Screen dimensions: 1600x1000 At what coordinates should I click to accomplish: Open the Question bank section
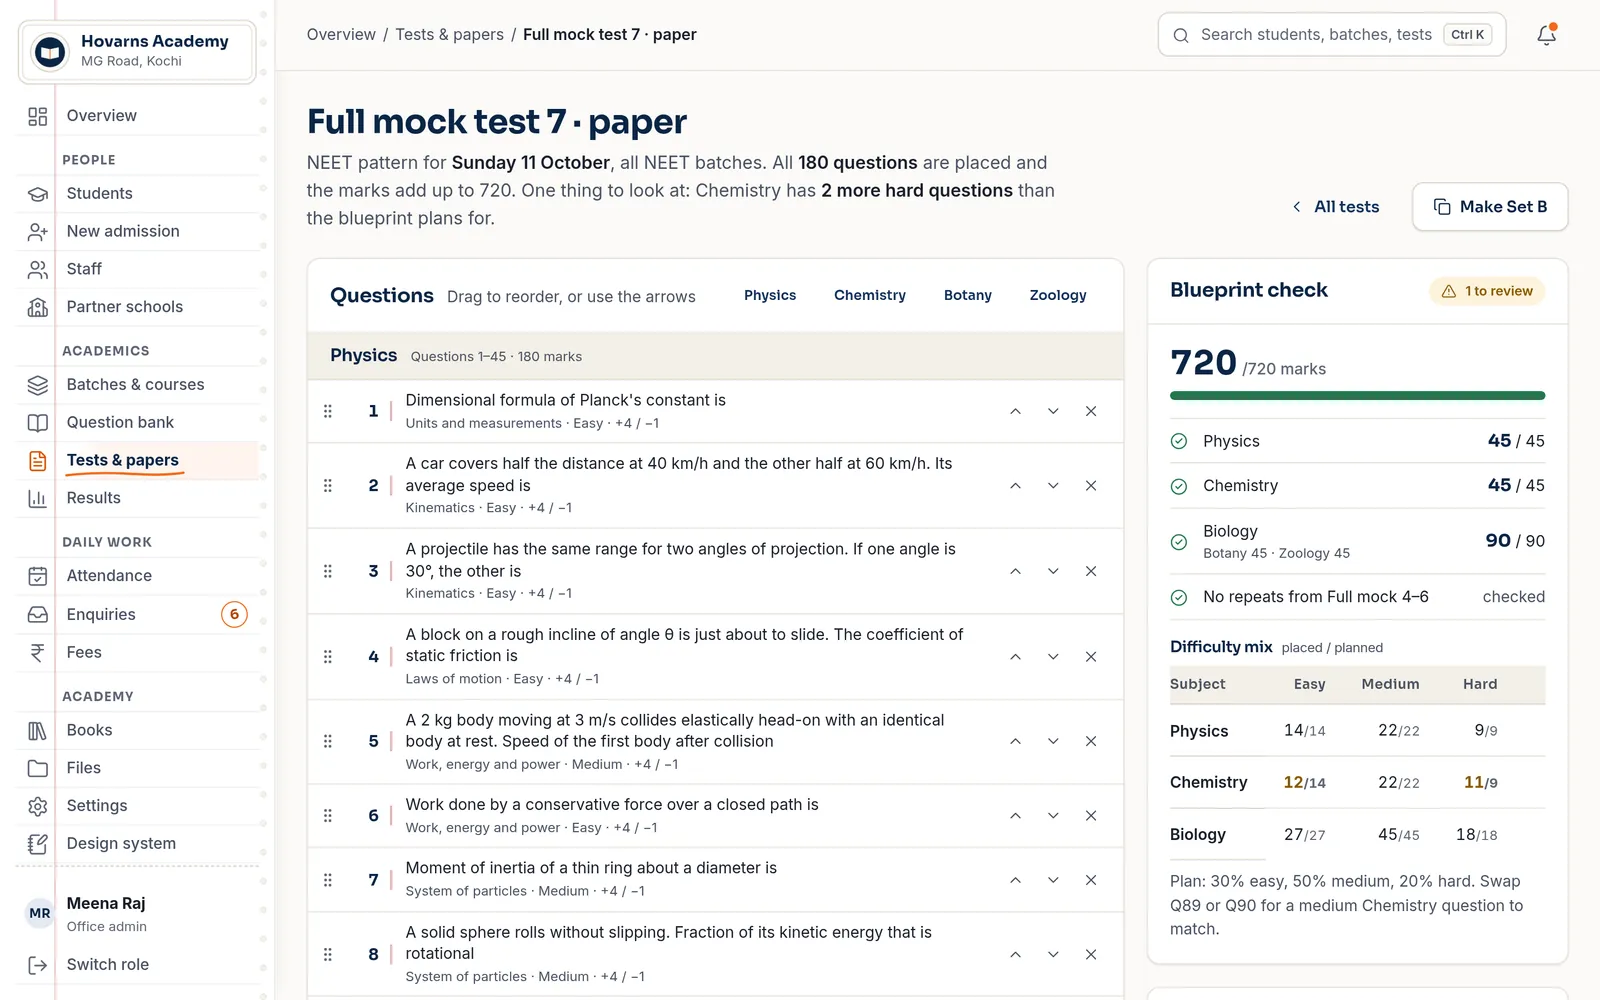[x=138, y=422]
